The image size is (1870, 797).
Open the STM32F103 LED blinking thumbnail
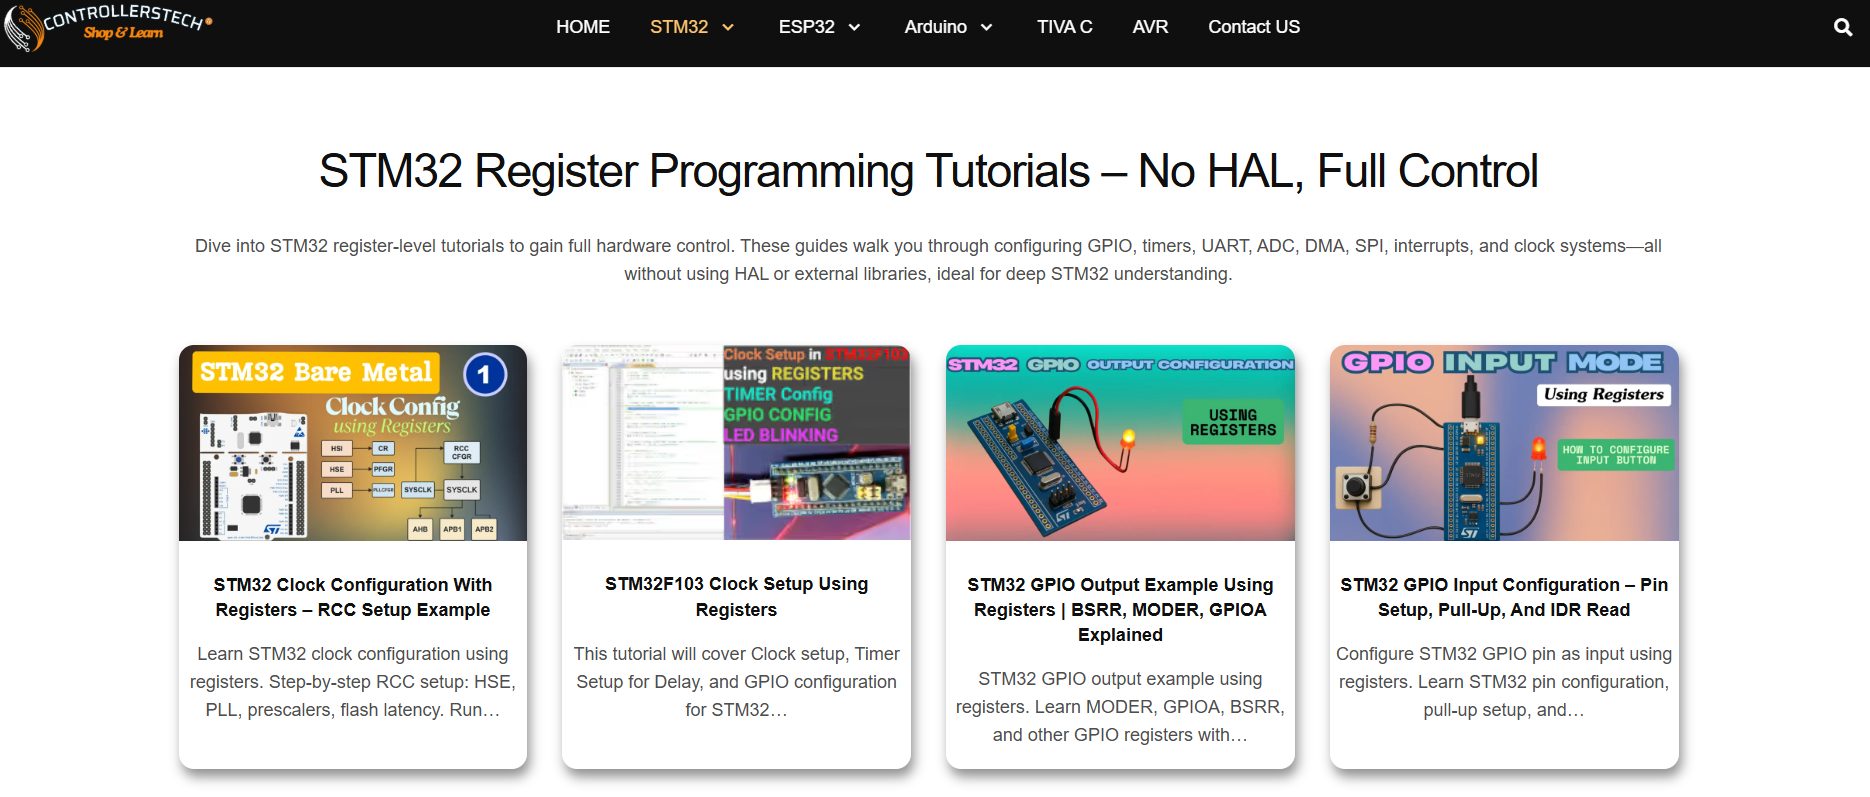click(x=736, y=443)
